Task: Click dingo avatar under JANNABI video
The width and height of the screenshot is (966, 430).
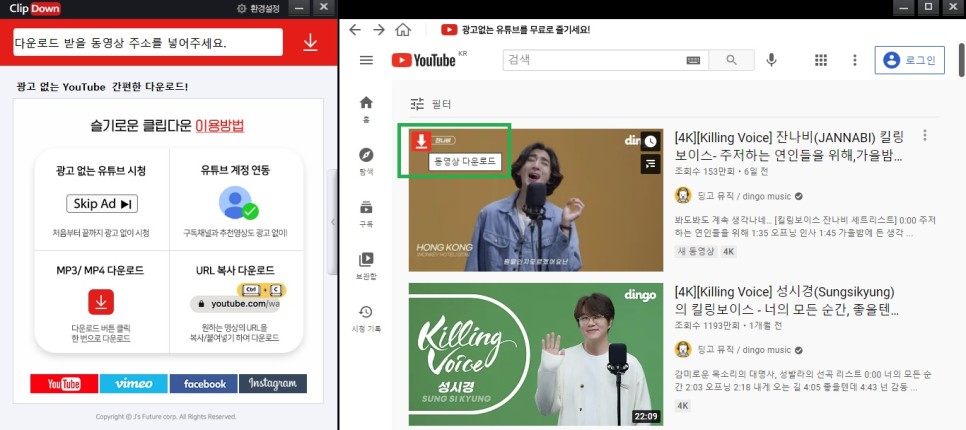Action: pos(683,196)
